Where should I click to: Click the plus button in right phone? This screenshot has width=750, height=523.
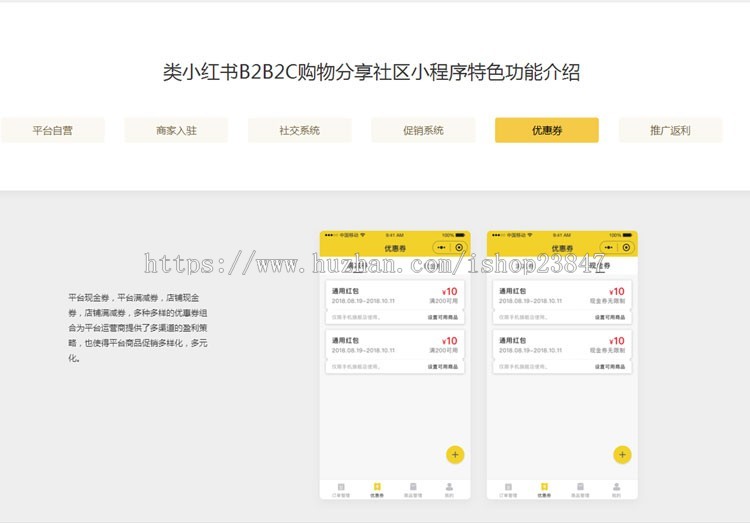click(x=622, y=455)
